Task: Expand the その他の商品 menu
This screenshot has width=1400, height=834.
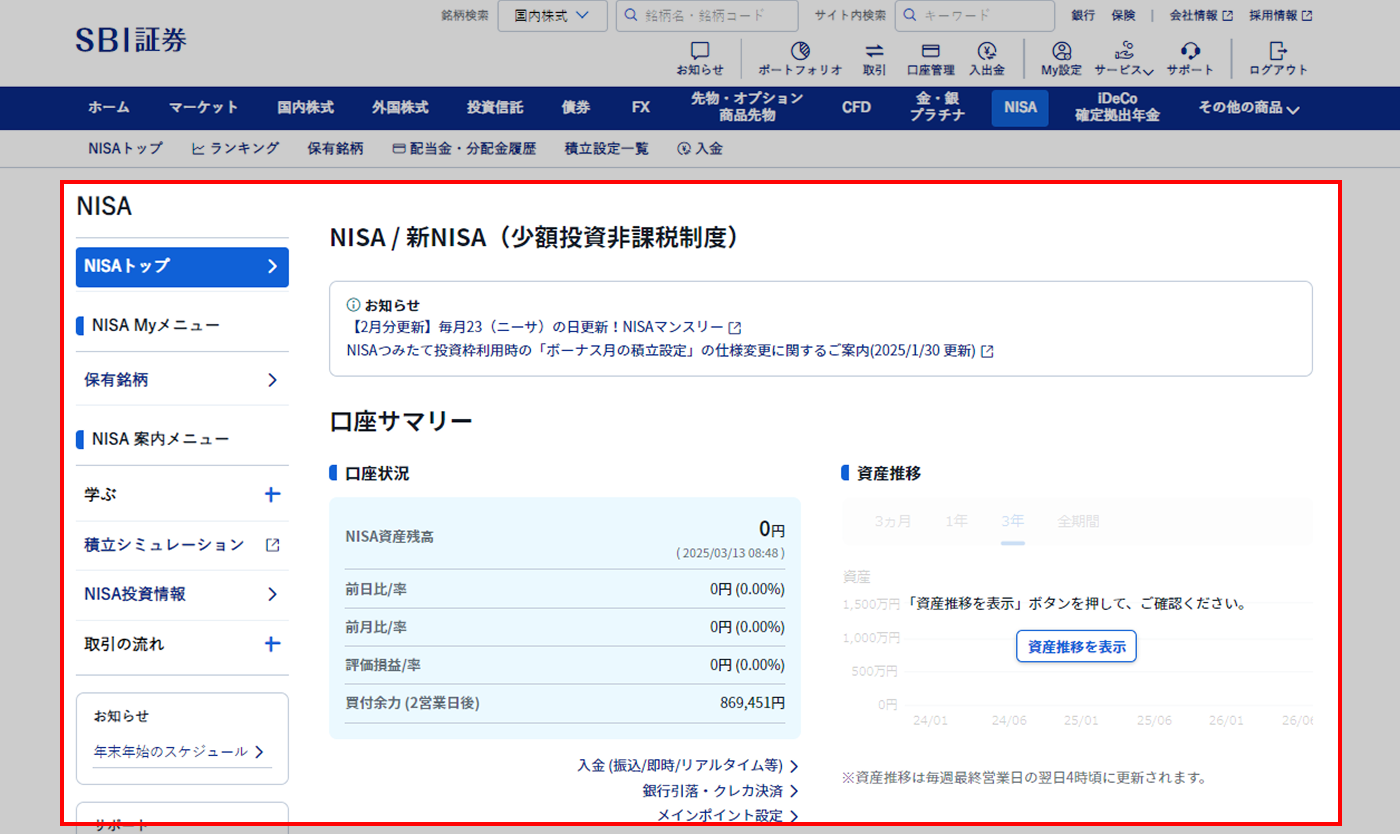Action: pos(1249,108)
